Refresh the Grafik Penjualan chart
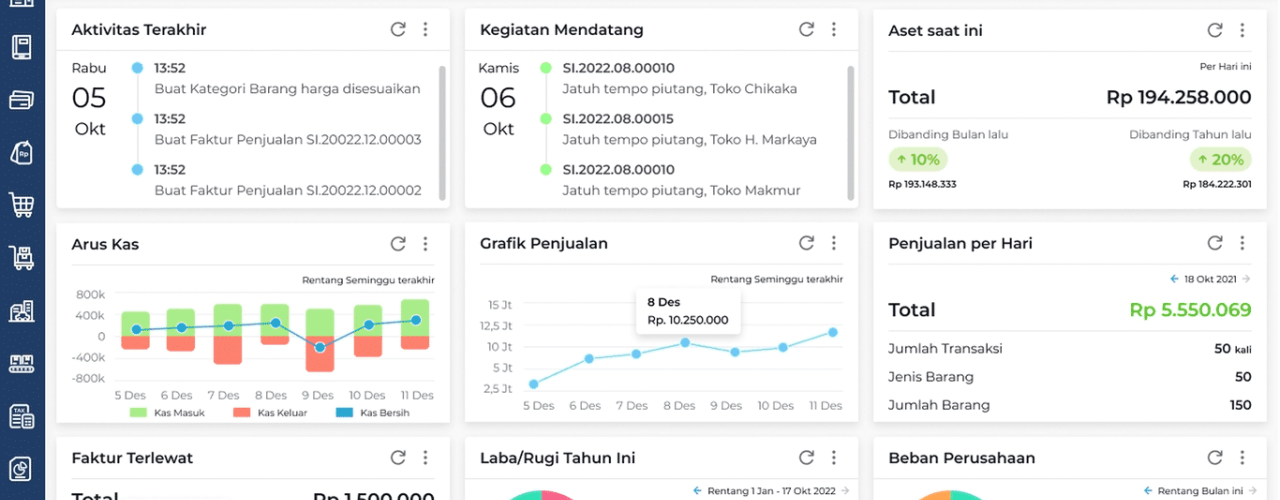 coord(807,243)
